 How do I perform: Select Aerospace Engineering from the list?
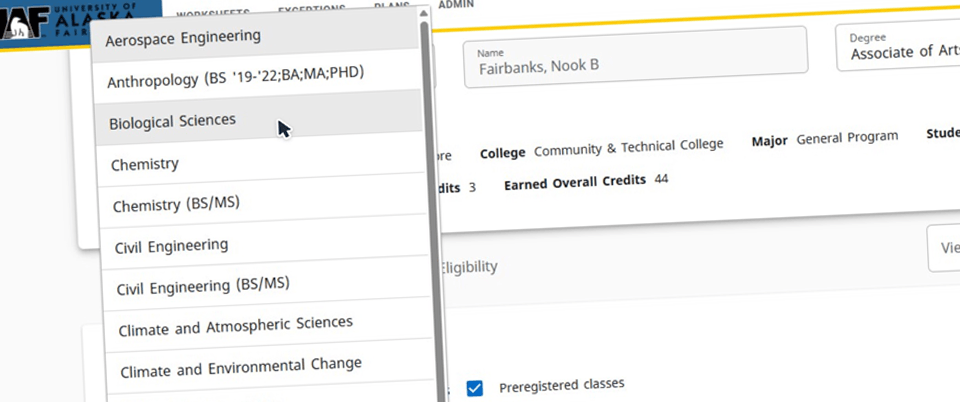[x=183, y=37]
